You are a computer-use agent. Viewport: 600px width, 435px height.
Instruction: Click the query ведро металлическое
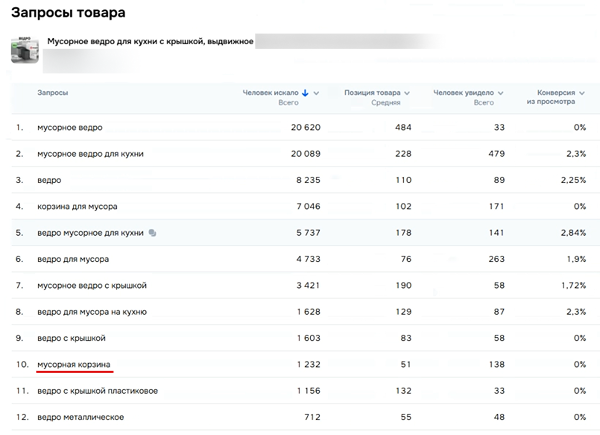coord(79,415)
